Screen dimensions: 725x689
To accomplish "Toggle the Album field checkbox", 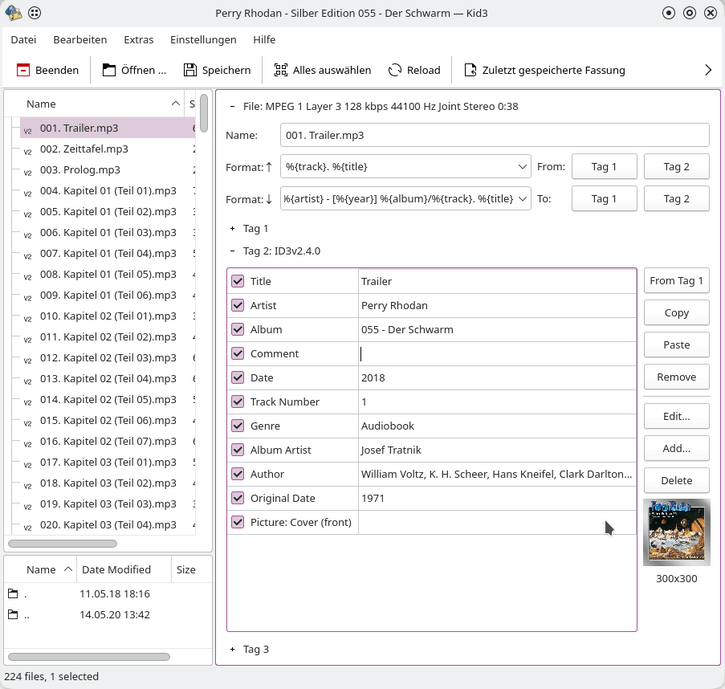I will 238,329.
